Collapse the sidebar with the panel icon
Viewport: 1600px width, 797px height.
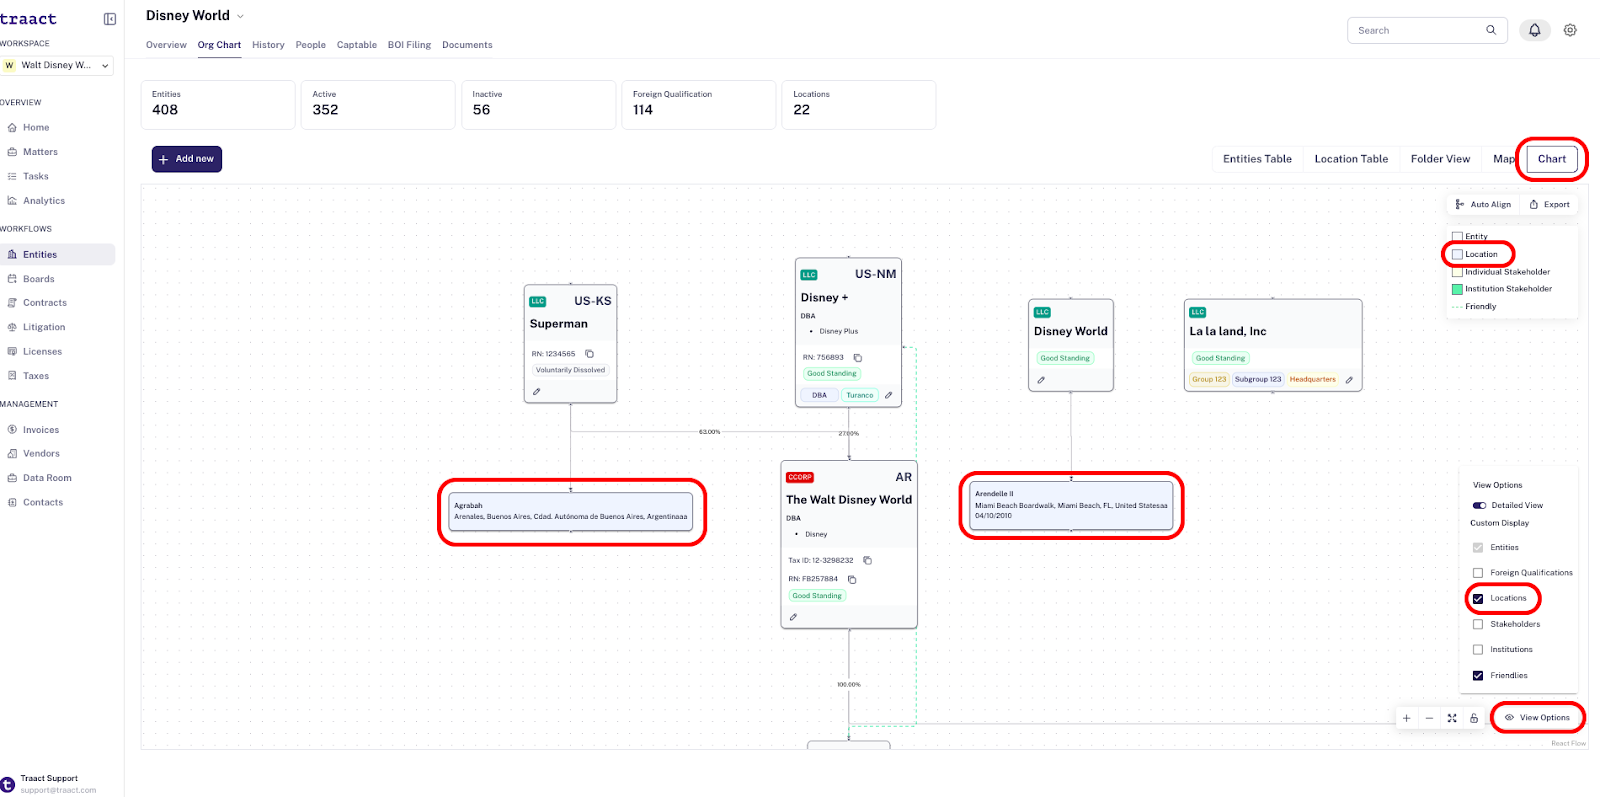pos(110,19)
